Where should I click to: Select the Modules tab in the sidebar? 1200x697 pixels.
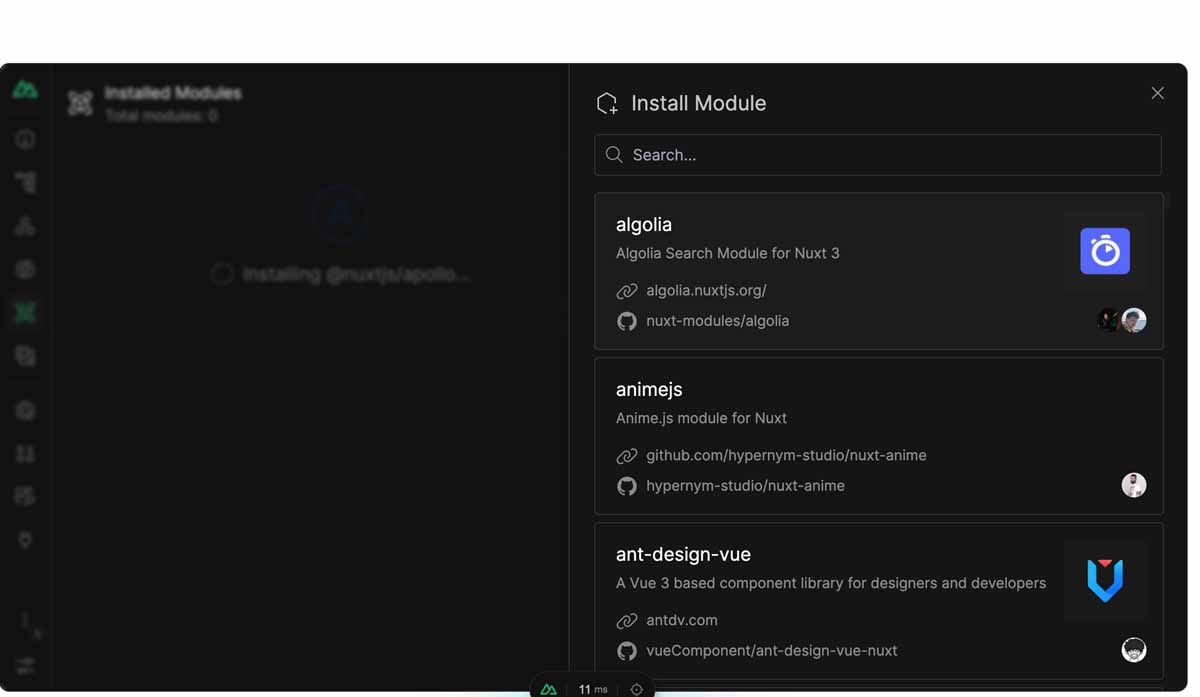pos(25,312)
